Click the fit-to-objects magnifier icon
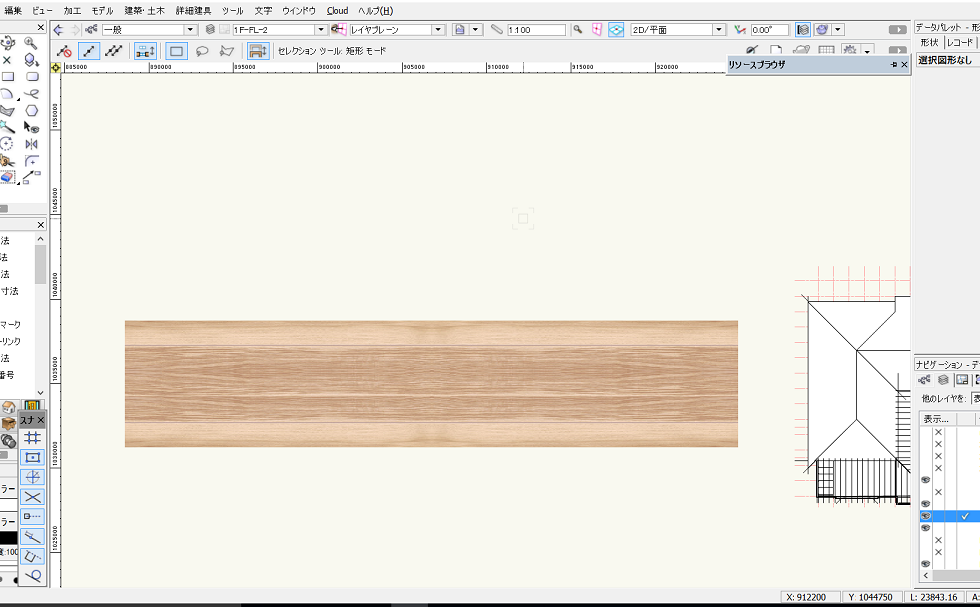The width and height of the screenshot is (980, 607). tap(578, 29)
